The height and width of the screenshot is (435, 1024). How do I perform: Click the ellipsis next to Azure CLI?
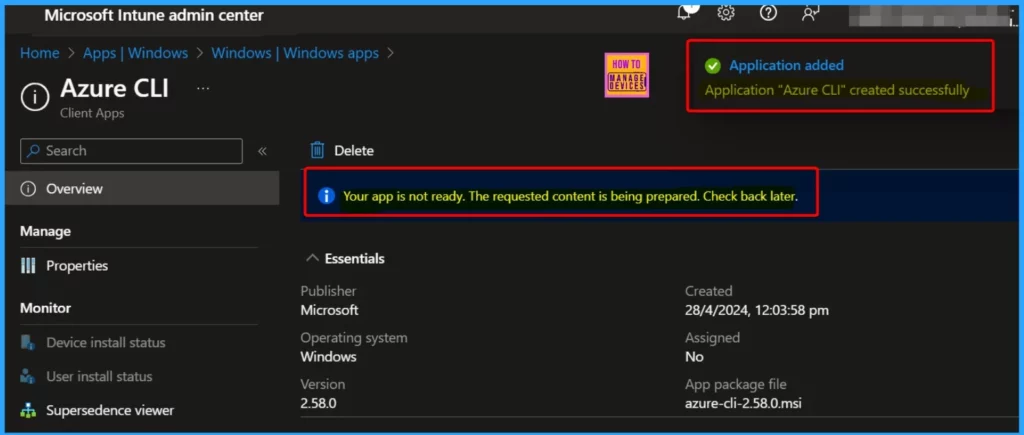pyautogui.click(x=203, y=88)
